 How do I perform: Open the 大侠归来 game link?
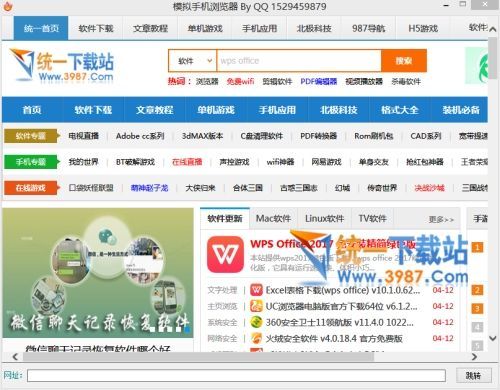[200, 188]
